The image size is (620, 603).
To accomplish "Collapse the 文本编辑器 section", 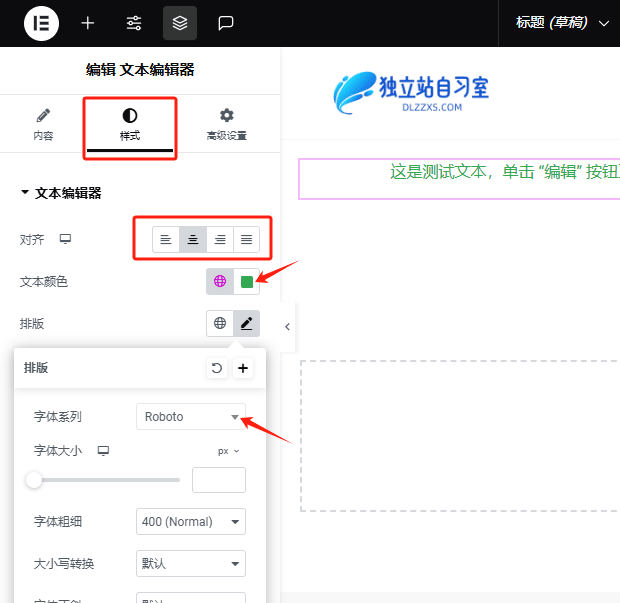I will coord(61,193).
